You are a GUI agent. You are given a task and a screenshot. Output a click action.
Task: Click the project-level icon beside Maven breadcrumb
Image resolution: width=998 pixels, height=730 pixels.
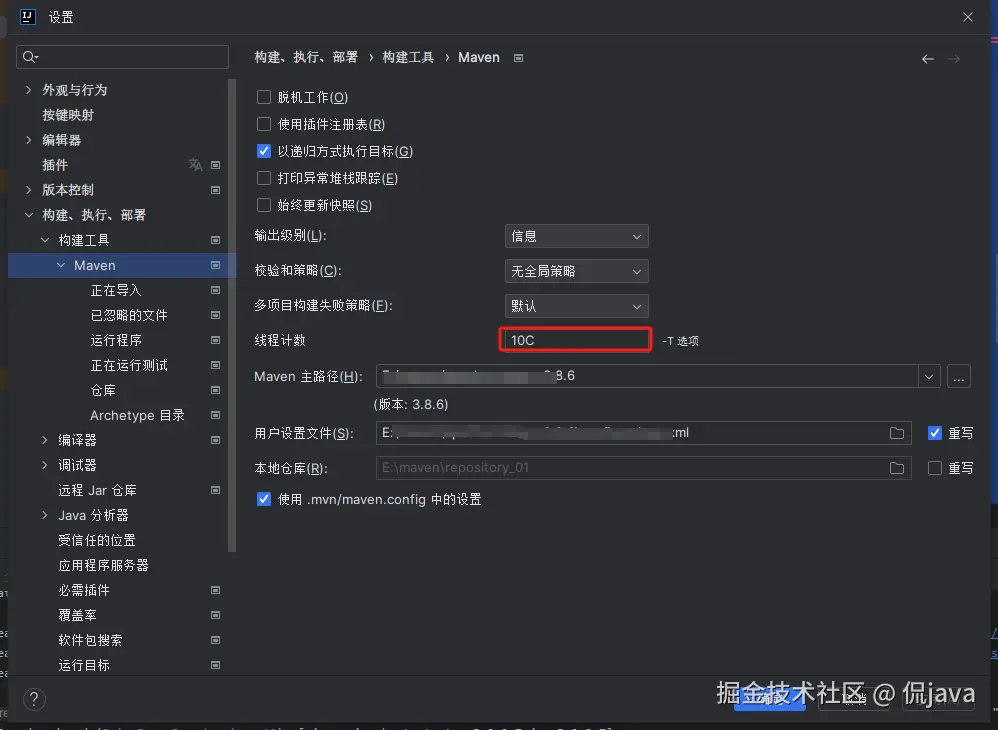point(518,58)
